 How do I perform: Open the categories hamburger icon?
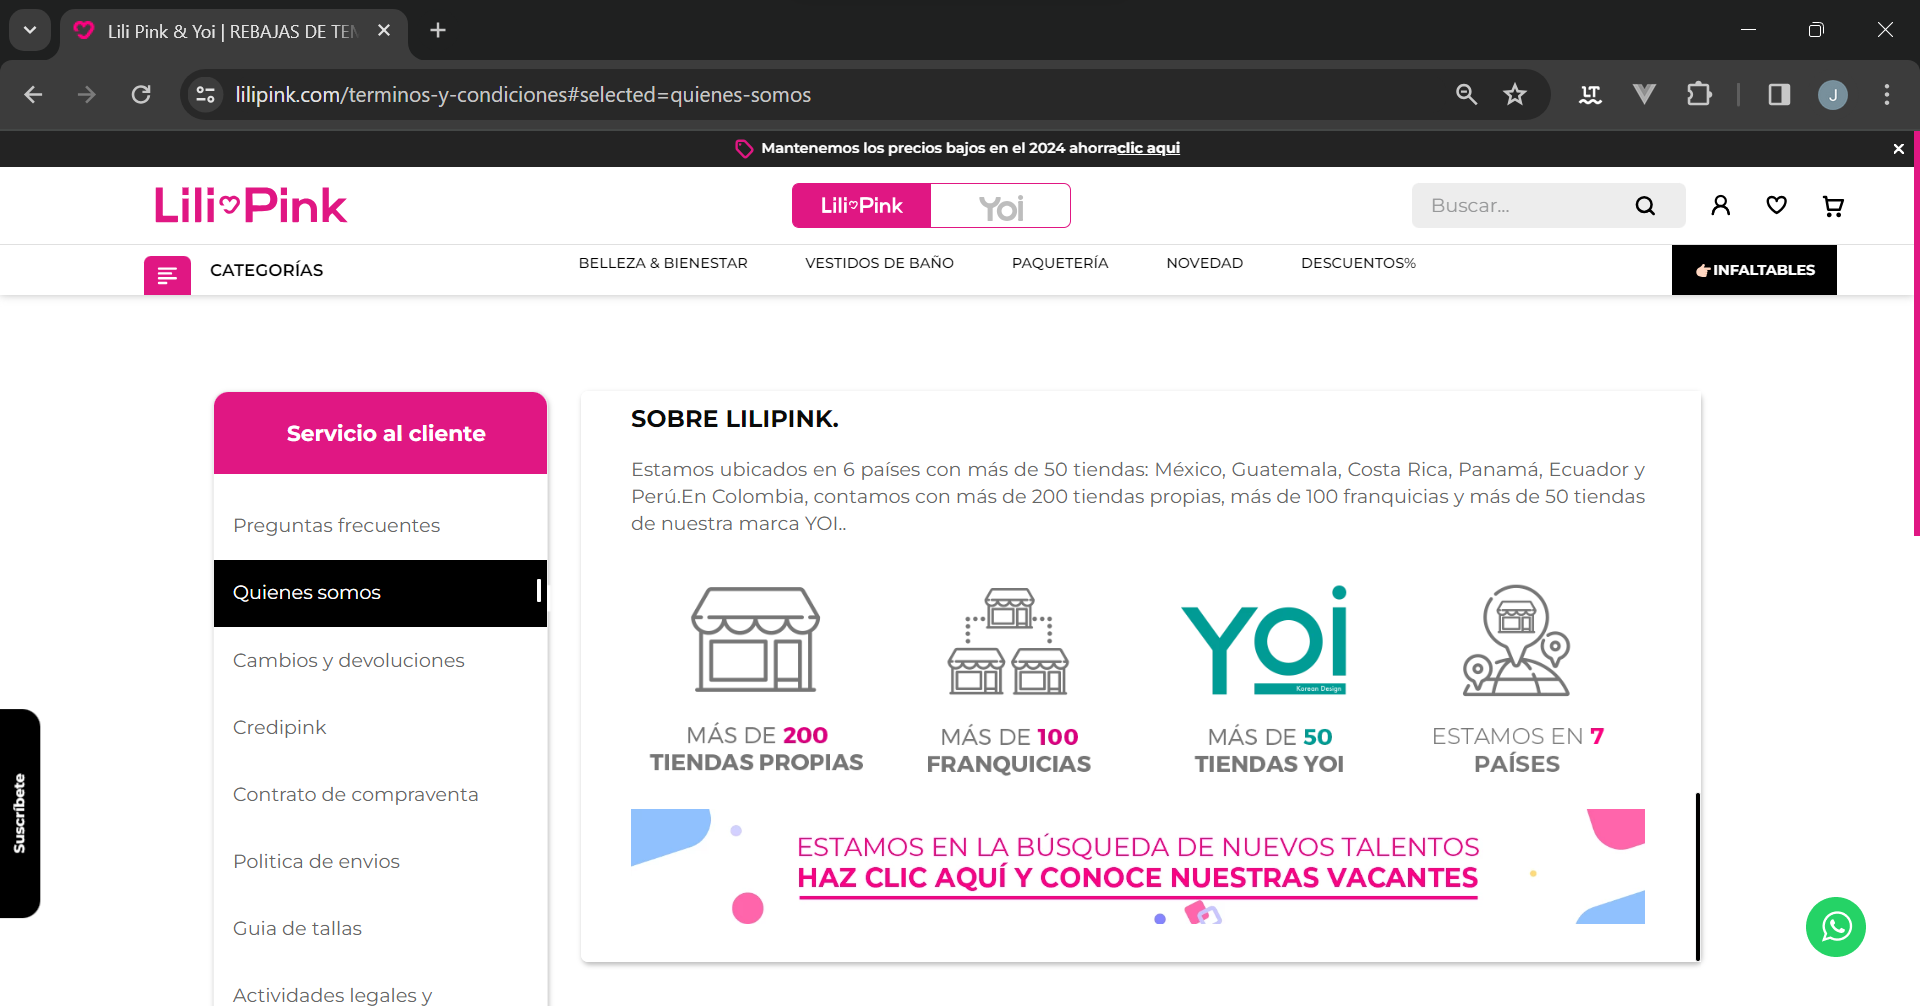coord(167,275)
